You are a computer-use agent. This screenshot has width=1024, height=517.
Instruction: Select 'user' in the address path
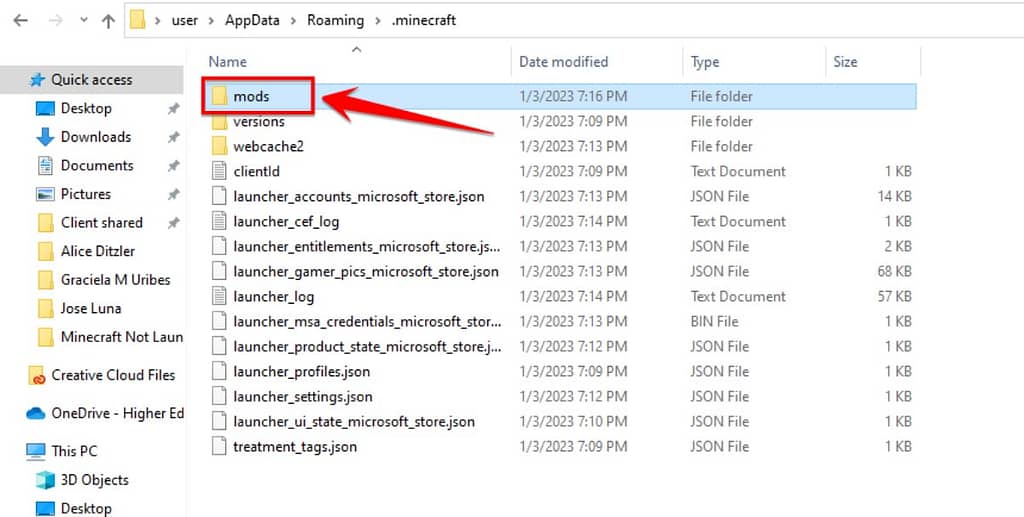(184, 20)
